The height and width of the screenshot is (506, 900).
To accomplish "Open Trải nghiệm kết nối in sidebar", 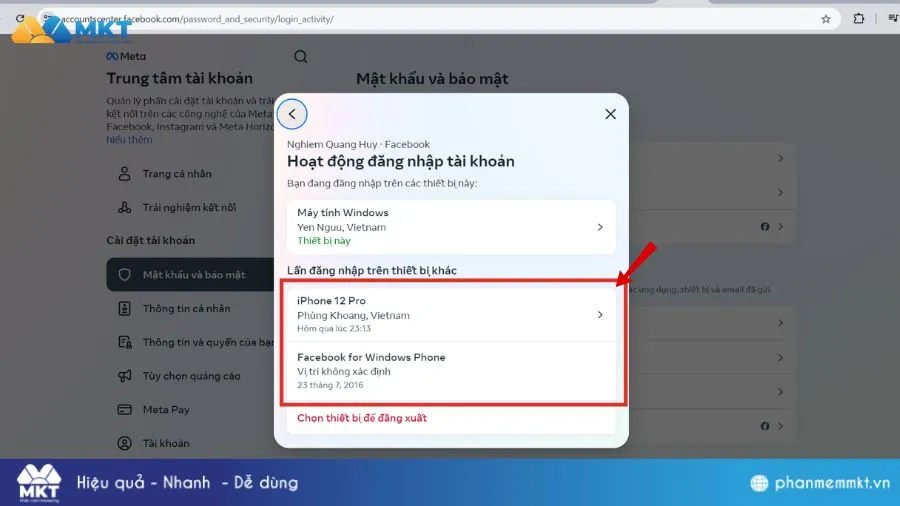I will [189, 207].
